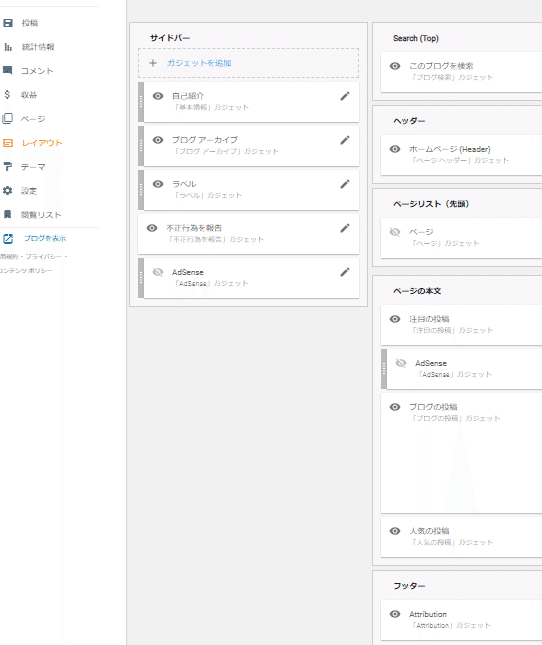Image resolution: width=542 pixels, height=645 pixels.
Task: Edit the ブログ アーカイブ gadget with pencil icon
Action: [x=345, y=140]
